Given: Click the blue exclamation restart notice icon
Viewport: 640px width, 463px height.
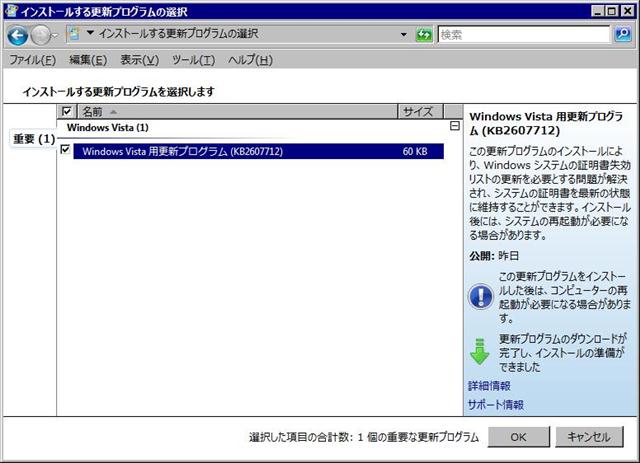Looking at the screenshot, I should pyautogui.click(x=480, y=296).
